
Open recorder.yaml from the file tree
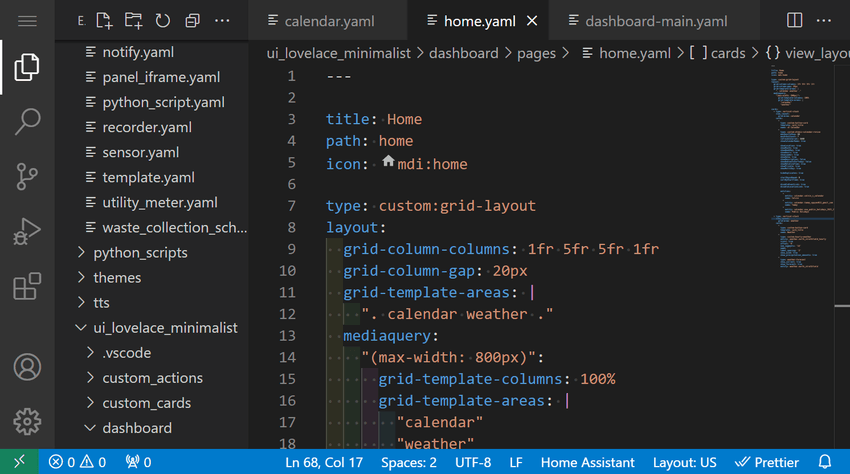point(147,127)
